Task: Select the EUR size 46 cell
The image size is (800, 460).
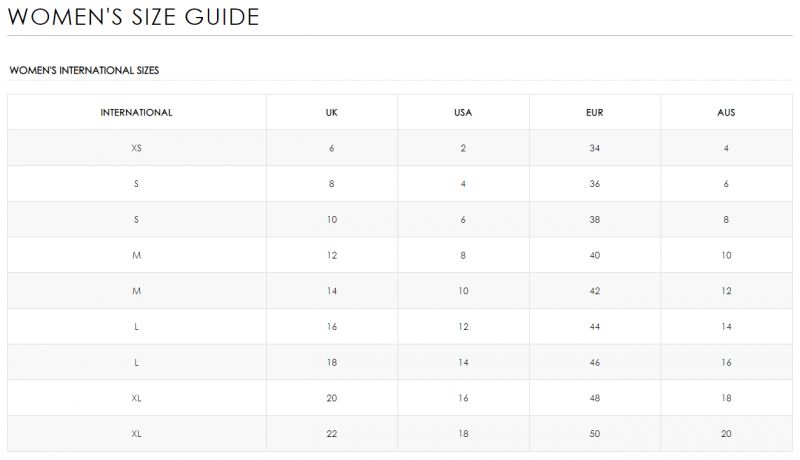Action: (595, 362)
